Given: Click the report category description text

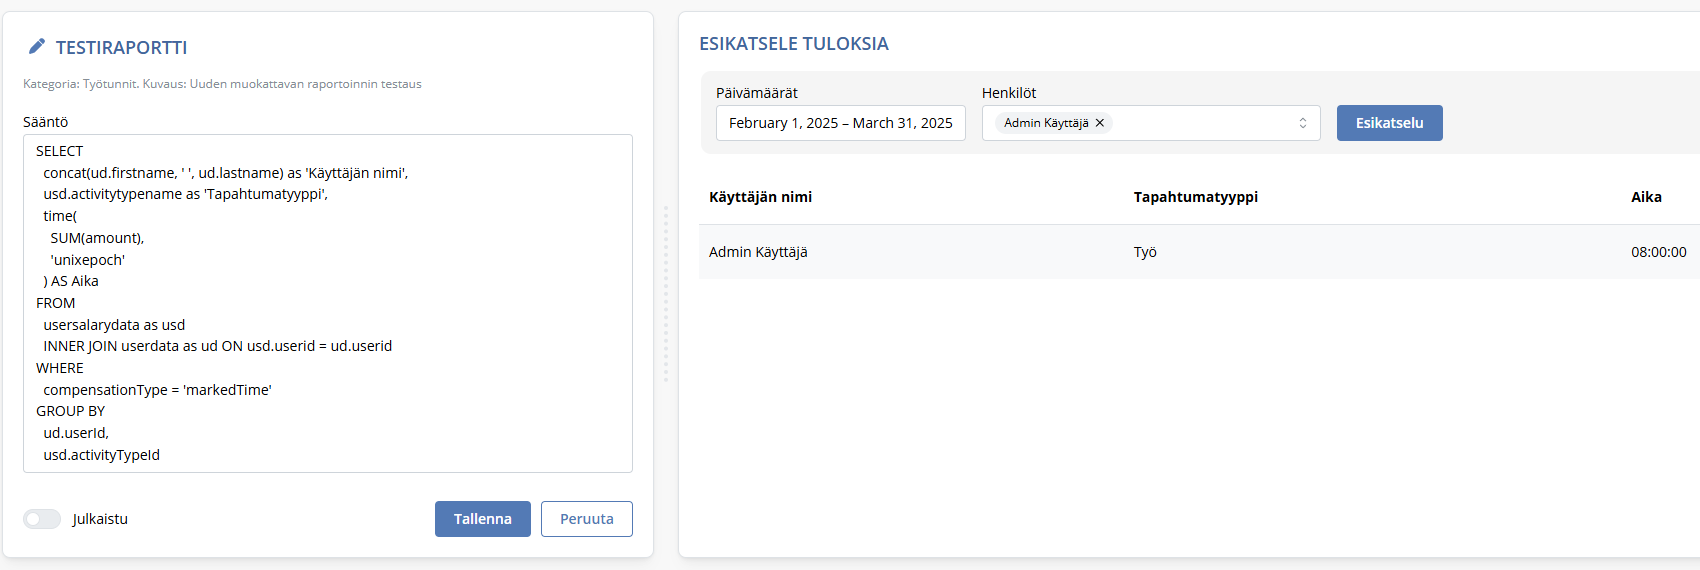Looking at the screenshot, I should click(222, 84).
